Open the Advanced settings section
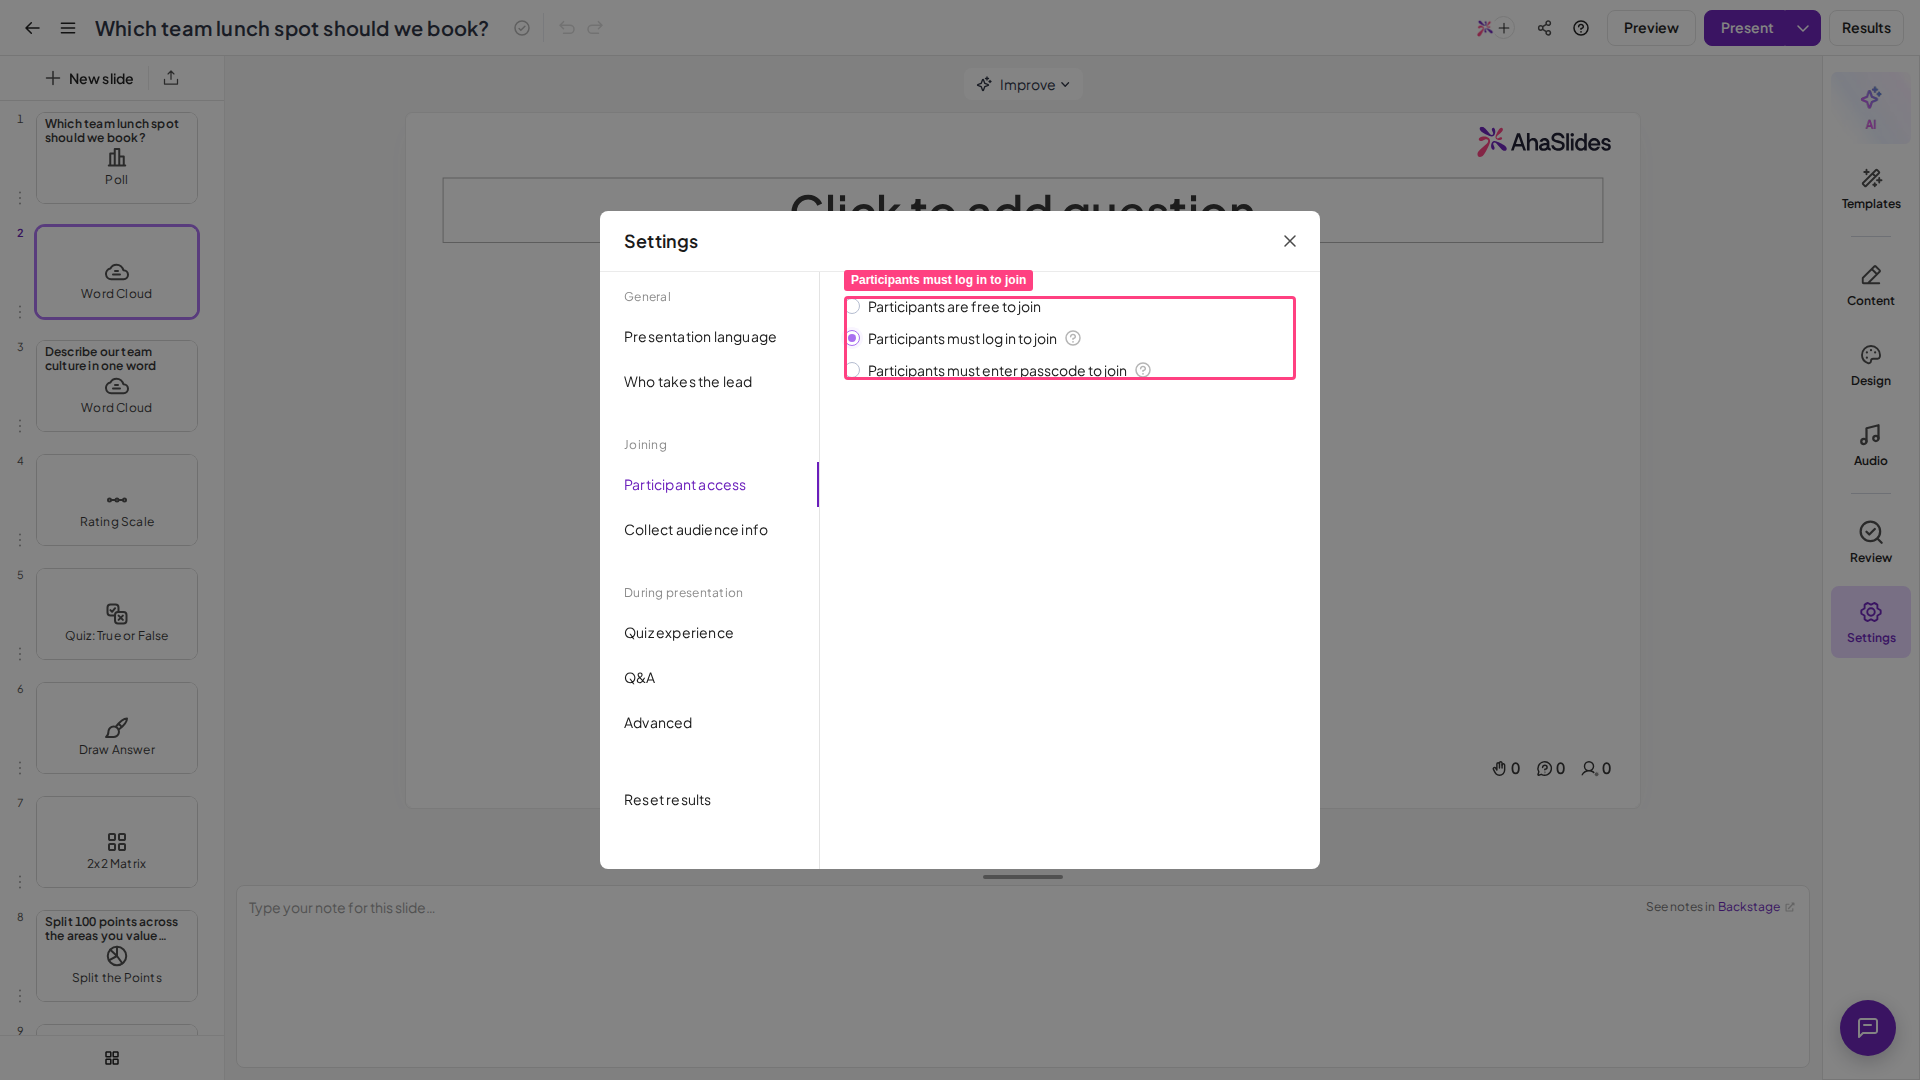This screenshot has width=1920, height=1080. [x=658, y=723]
